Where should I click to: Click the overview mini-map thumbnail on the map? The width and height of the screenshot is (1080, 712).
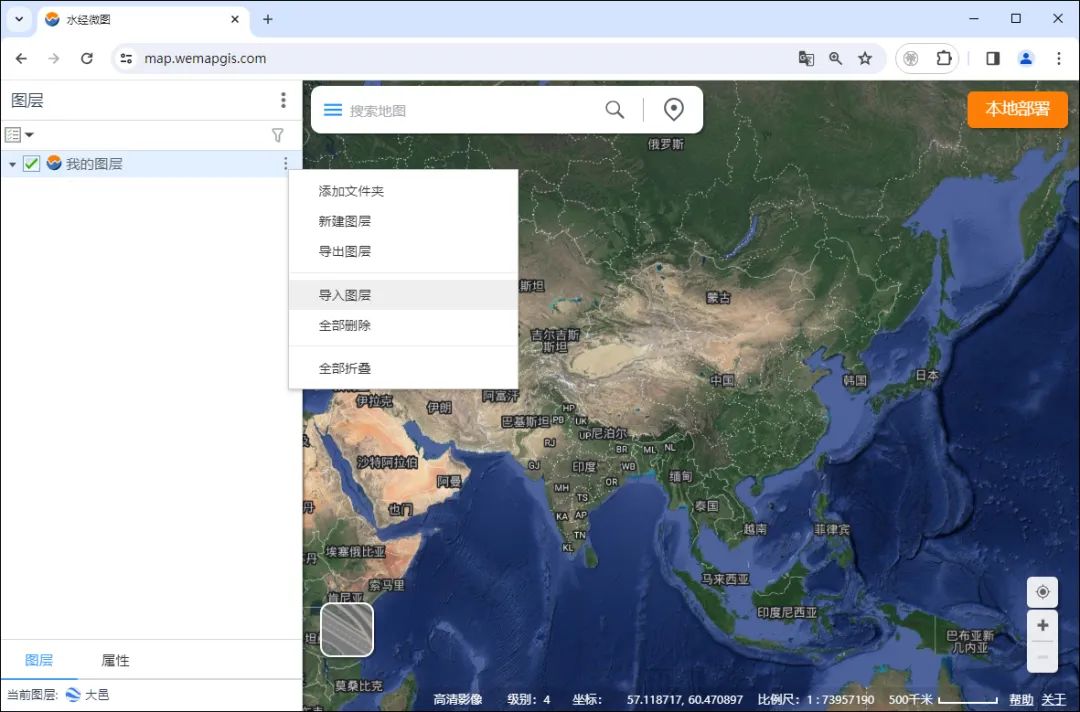(x=346, y=630)
